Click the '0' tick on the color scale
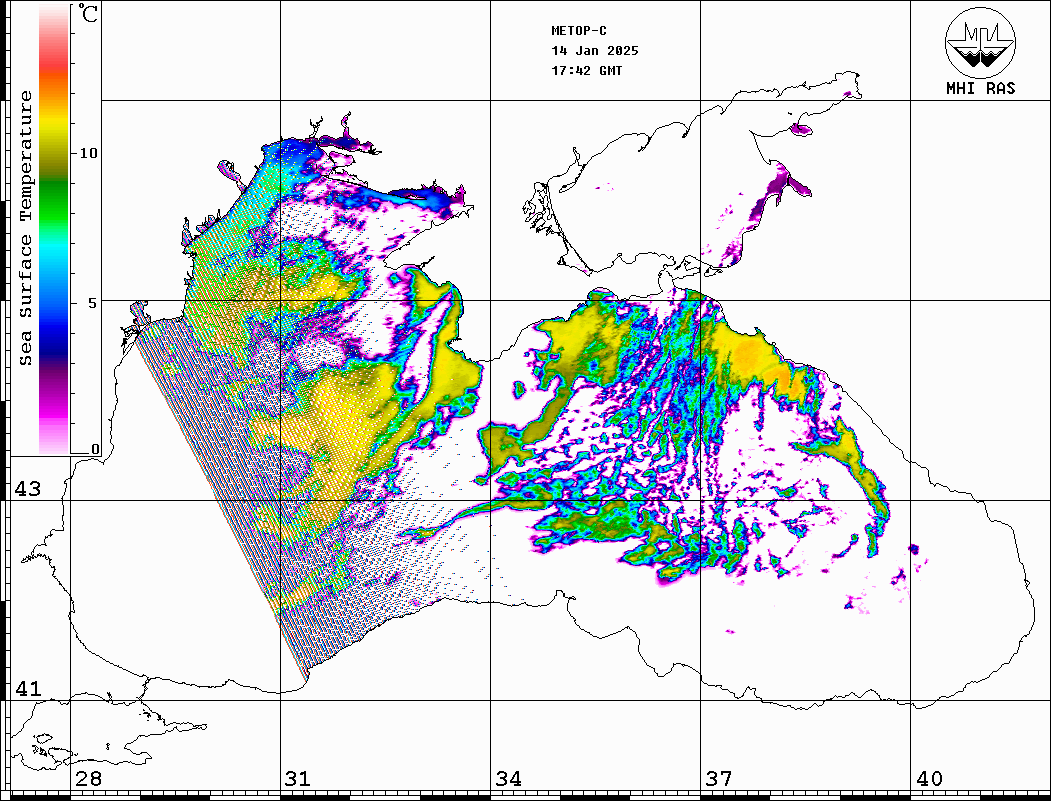Image resolution: width=1051 pixels, height=801 pixels. 95,449
